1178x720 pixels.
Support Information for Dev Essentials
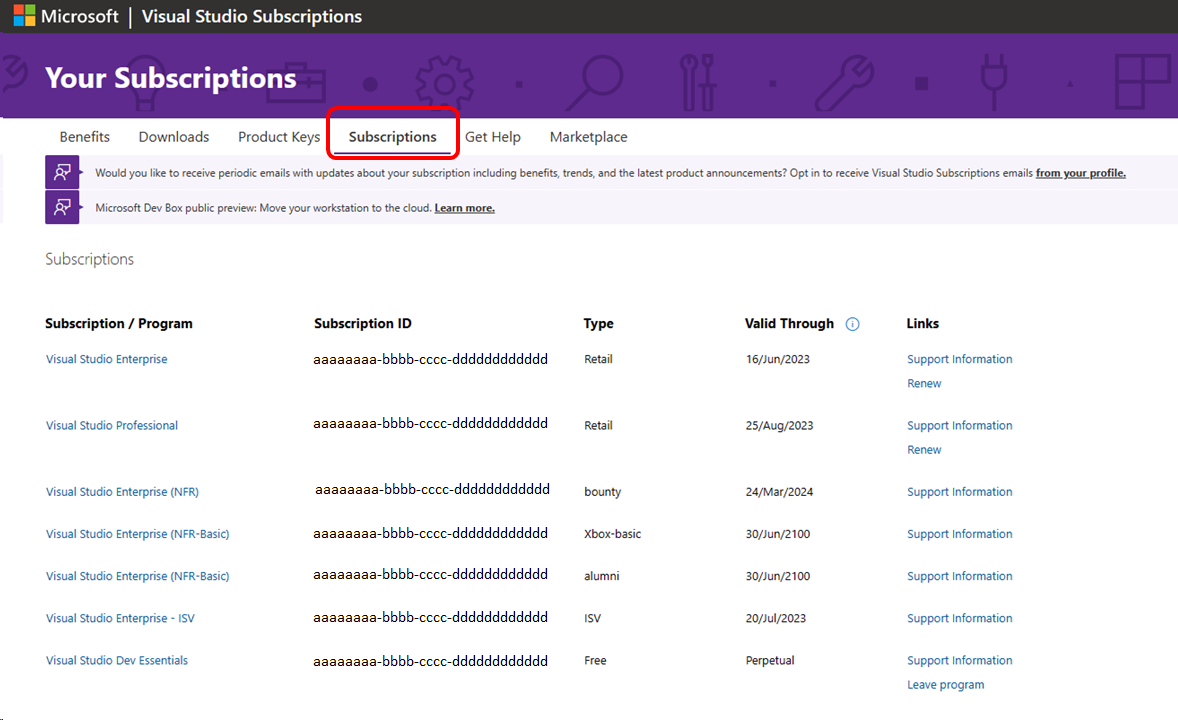[x=959, y=660]
